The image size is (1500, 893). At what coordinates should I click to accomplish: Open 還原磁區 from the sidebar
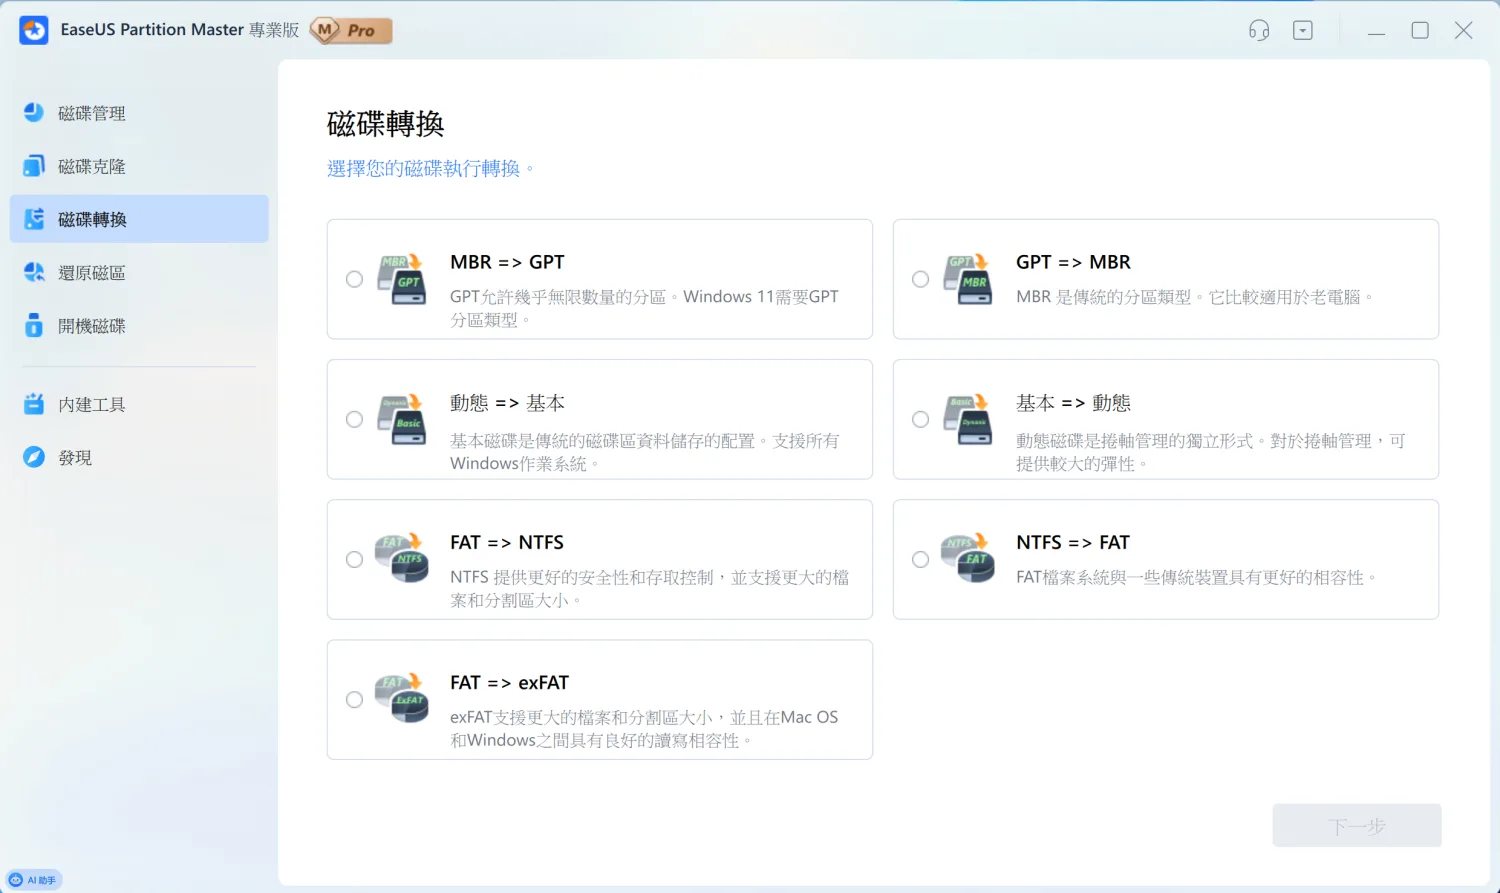tap(139, 272)
